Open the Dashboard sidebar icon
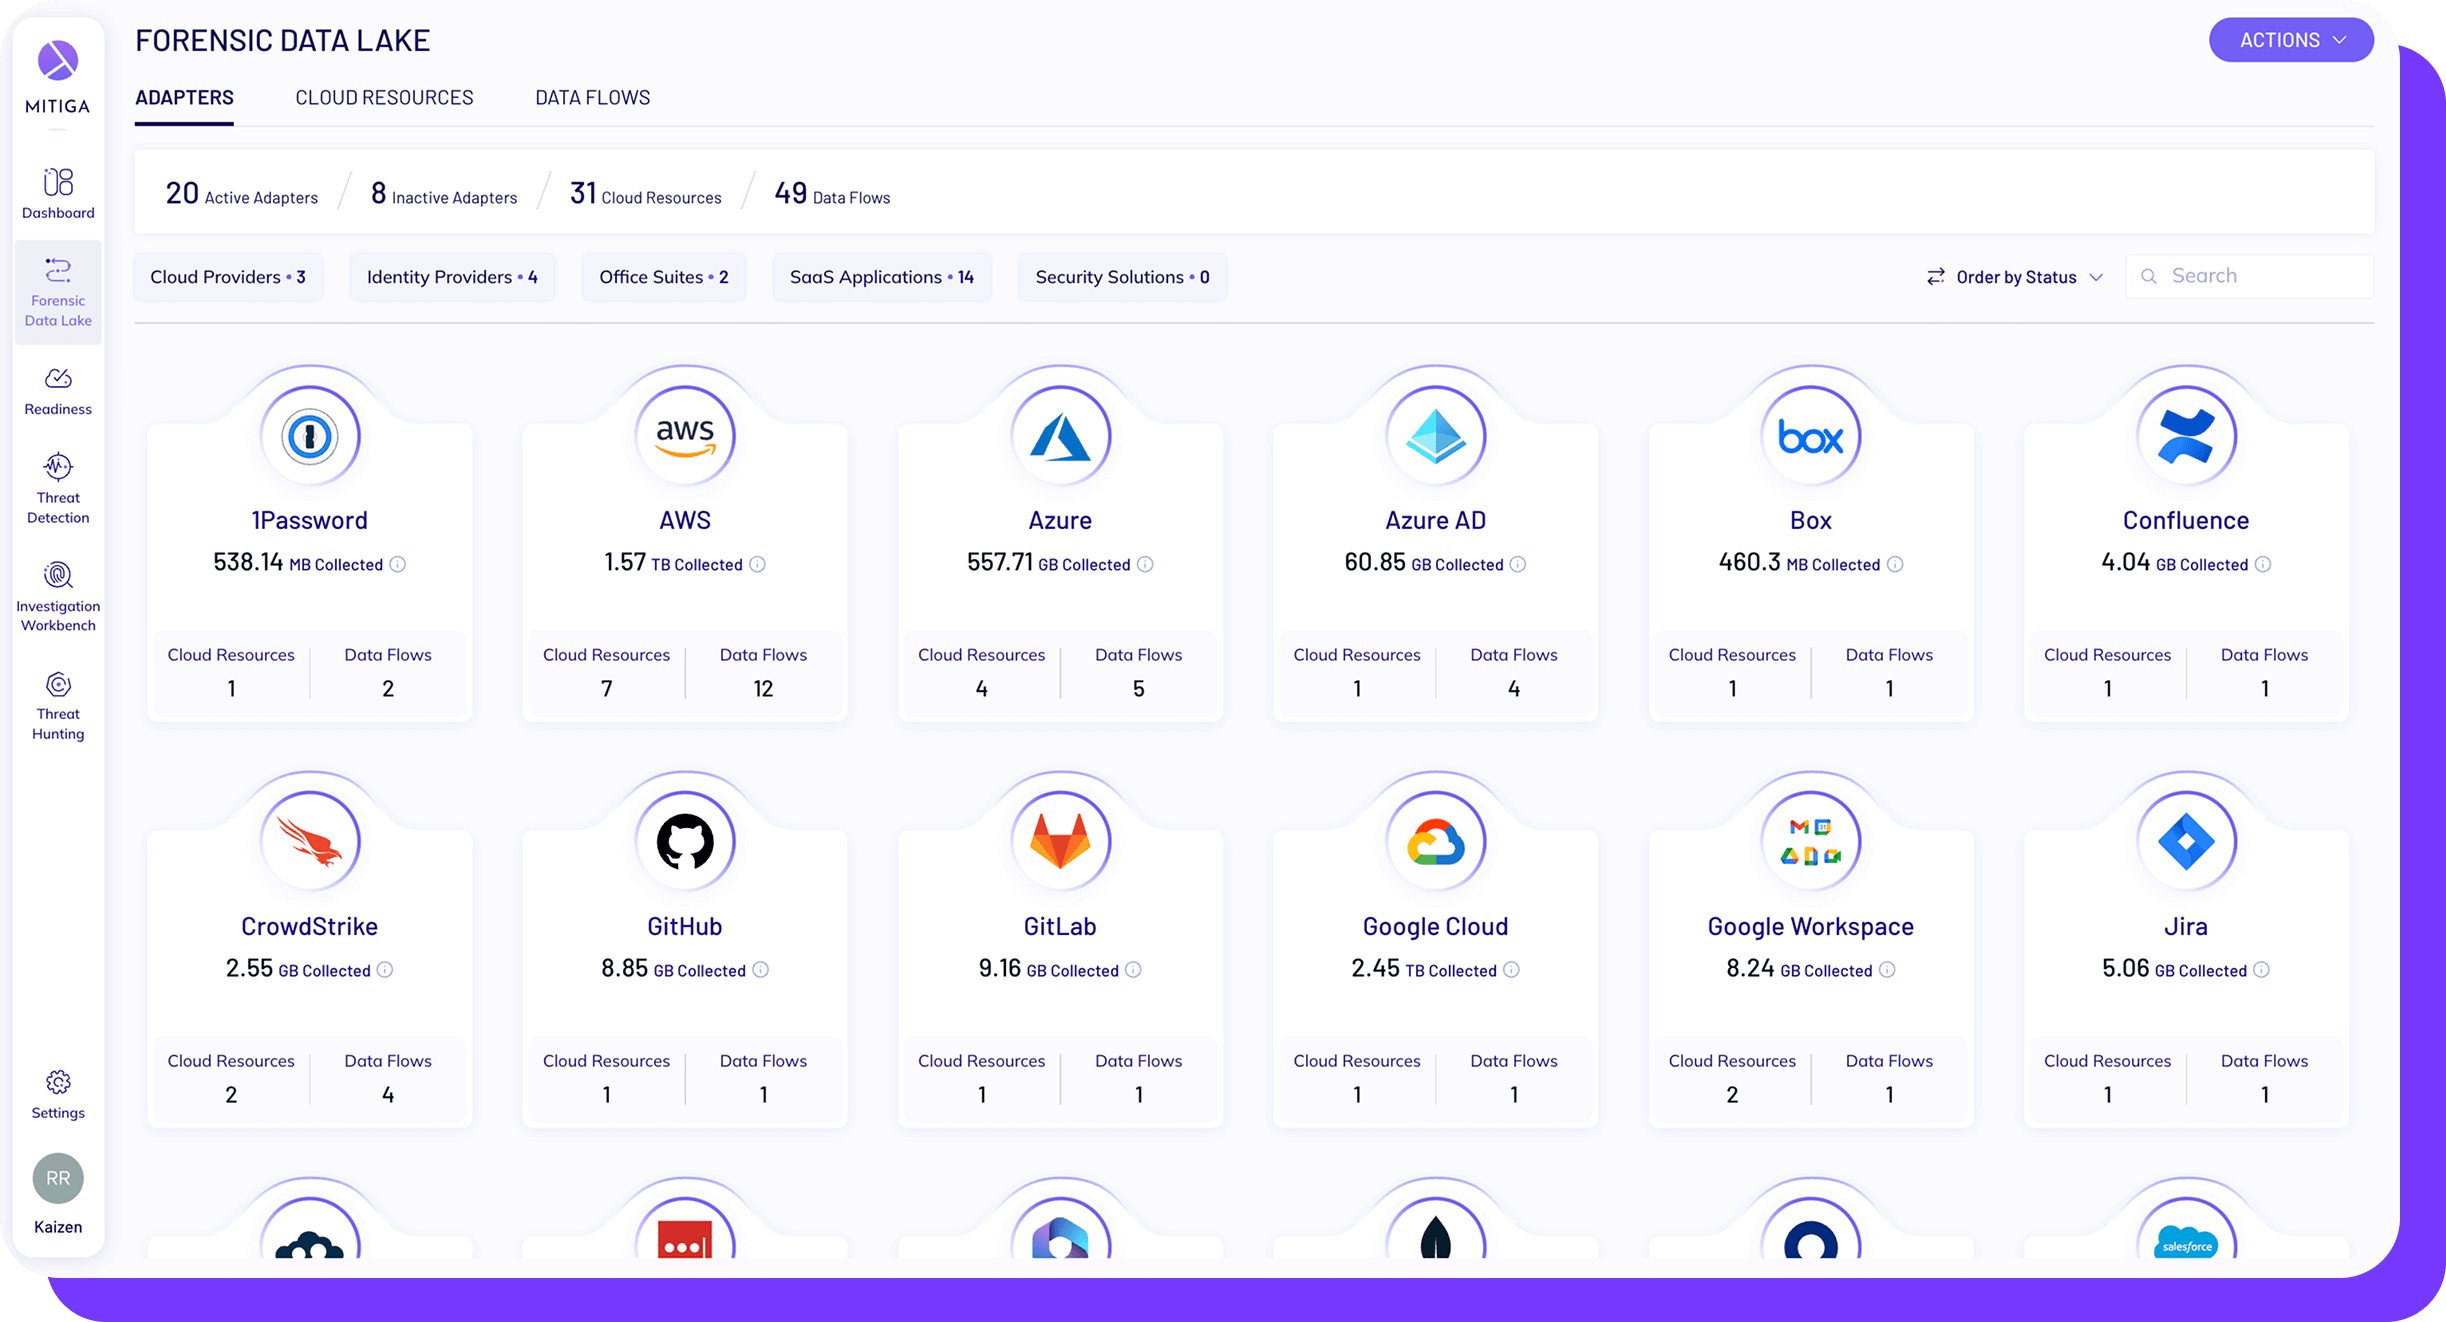 (58, 193)
